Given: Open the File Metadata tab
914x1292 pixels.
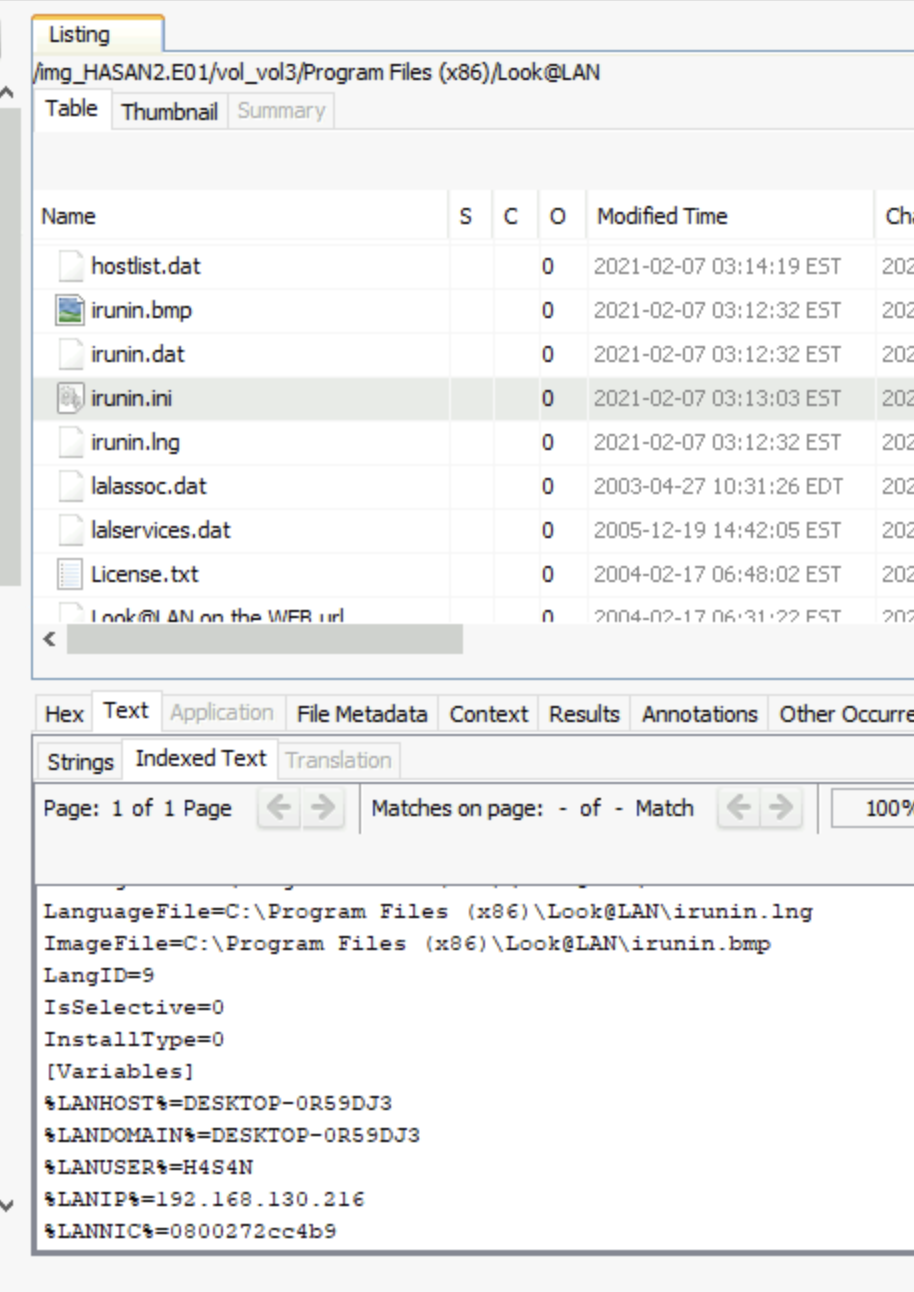Looking at the screenshot, I should coord(362,714).
